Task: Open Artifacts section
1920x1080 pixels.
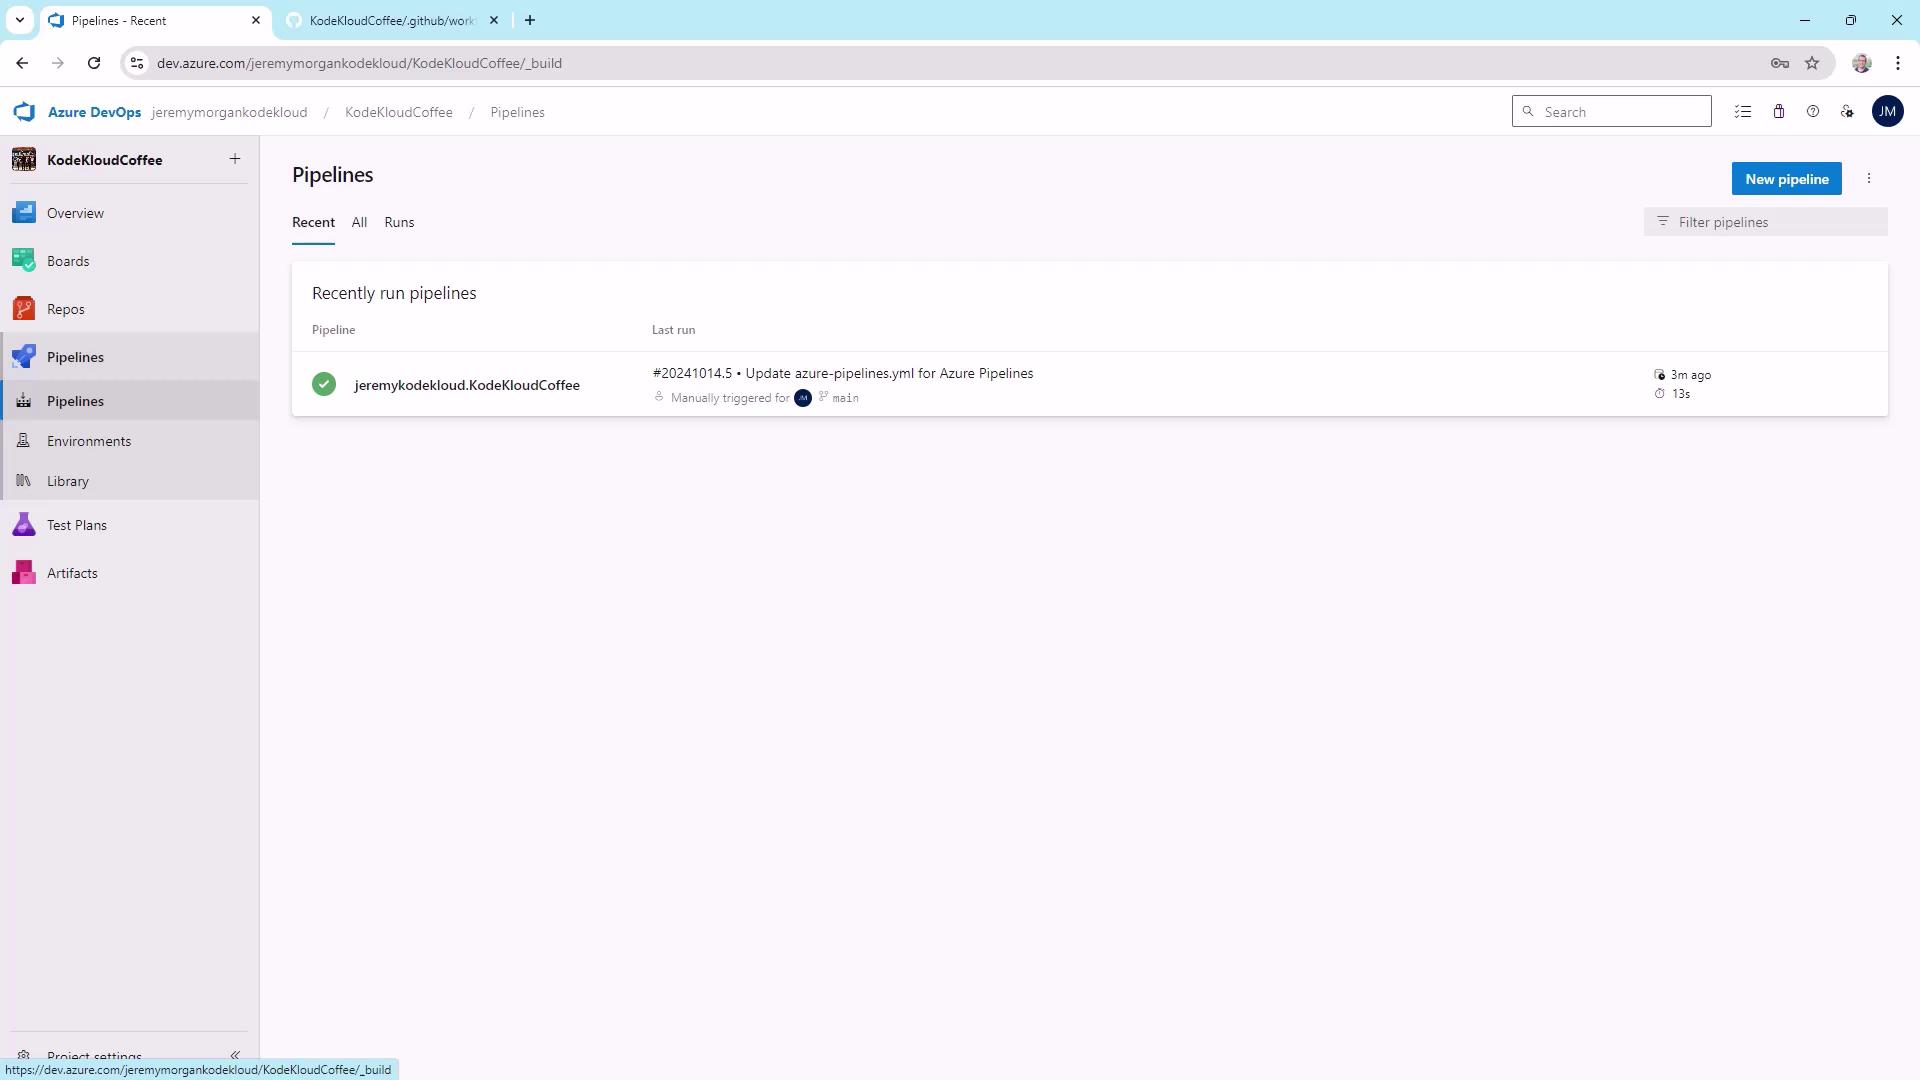Action: 72,573
